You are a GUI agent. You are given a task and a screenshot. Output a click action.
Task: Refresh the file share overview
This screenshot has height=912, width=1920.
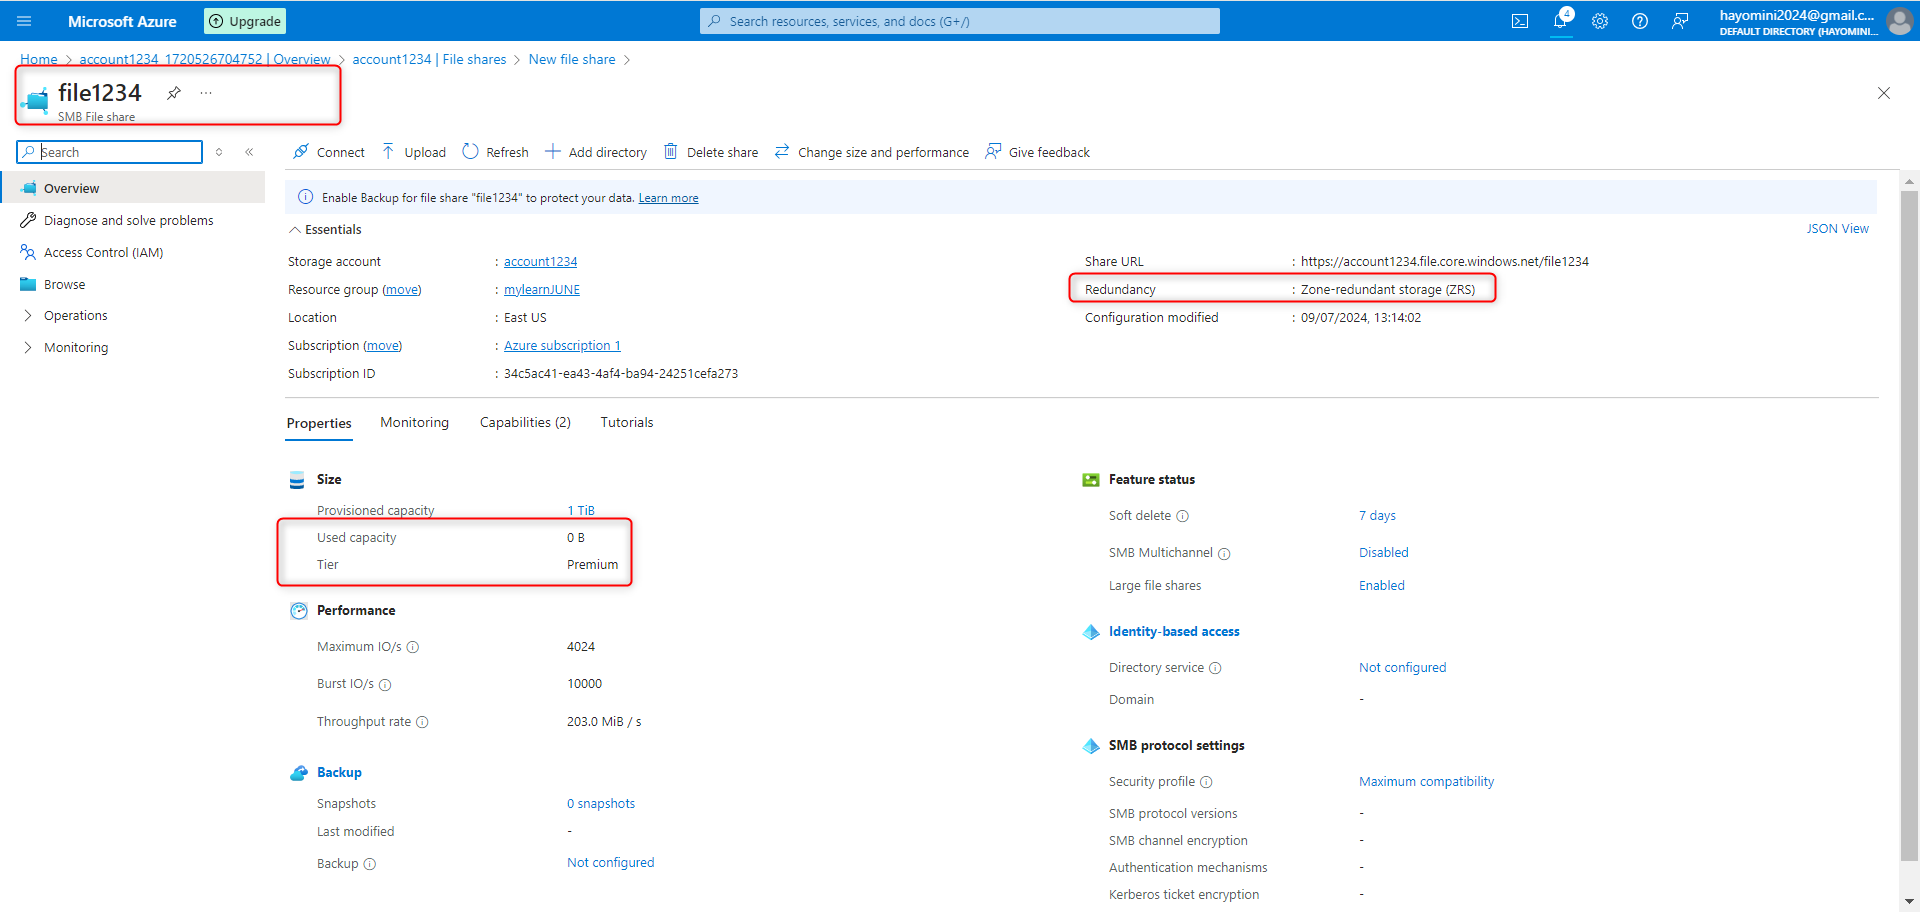496,152
